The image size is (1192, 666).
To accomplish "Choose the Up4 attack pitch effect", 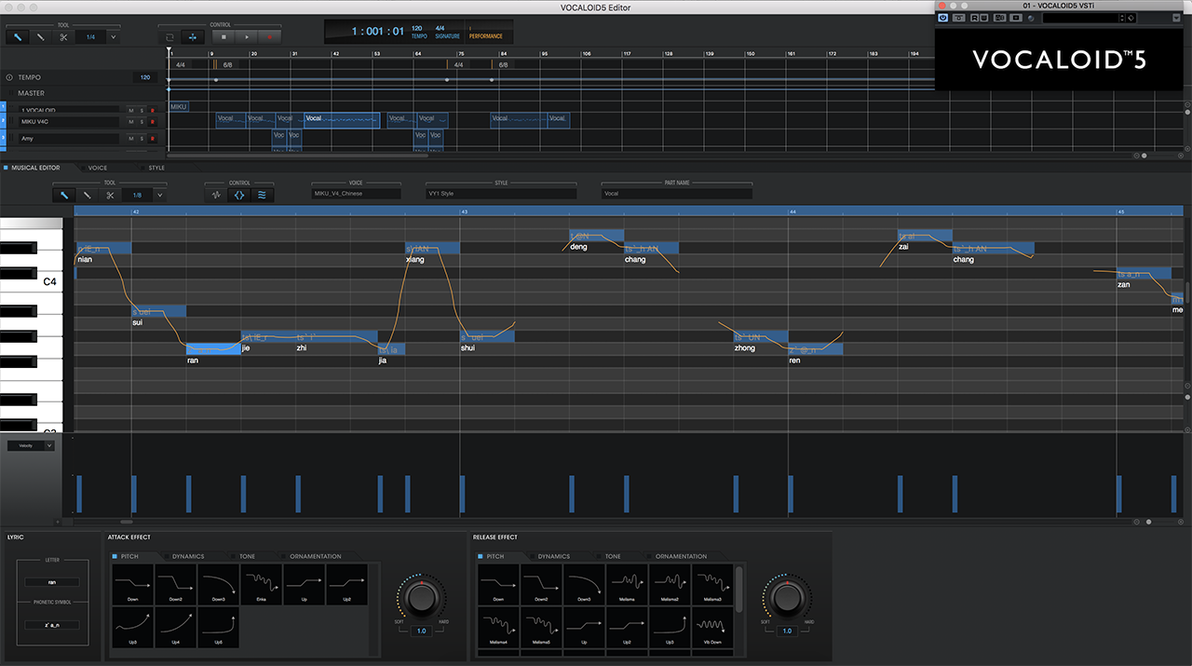I will pyautogui.click(x=176, y=627).
